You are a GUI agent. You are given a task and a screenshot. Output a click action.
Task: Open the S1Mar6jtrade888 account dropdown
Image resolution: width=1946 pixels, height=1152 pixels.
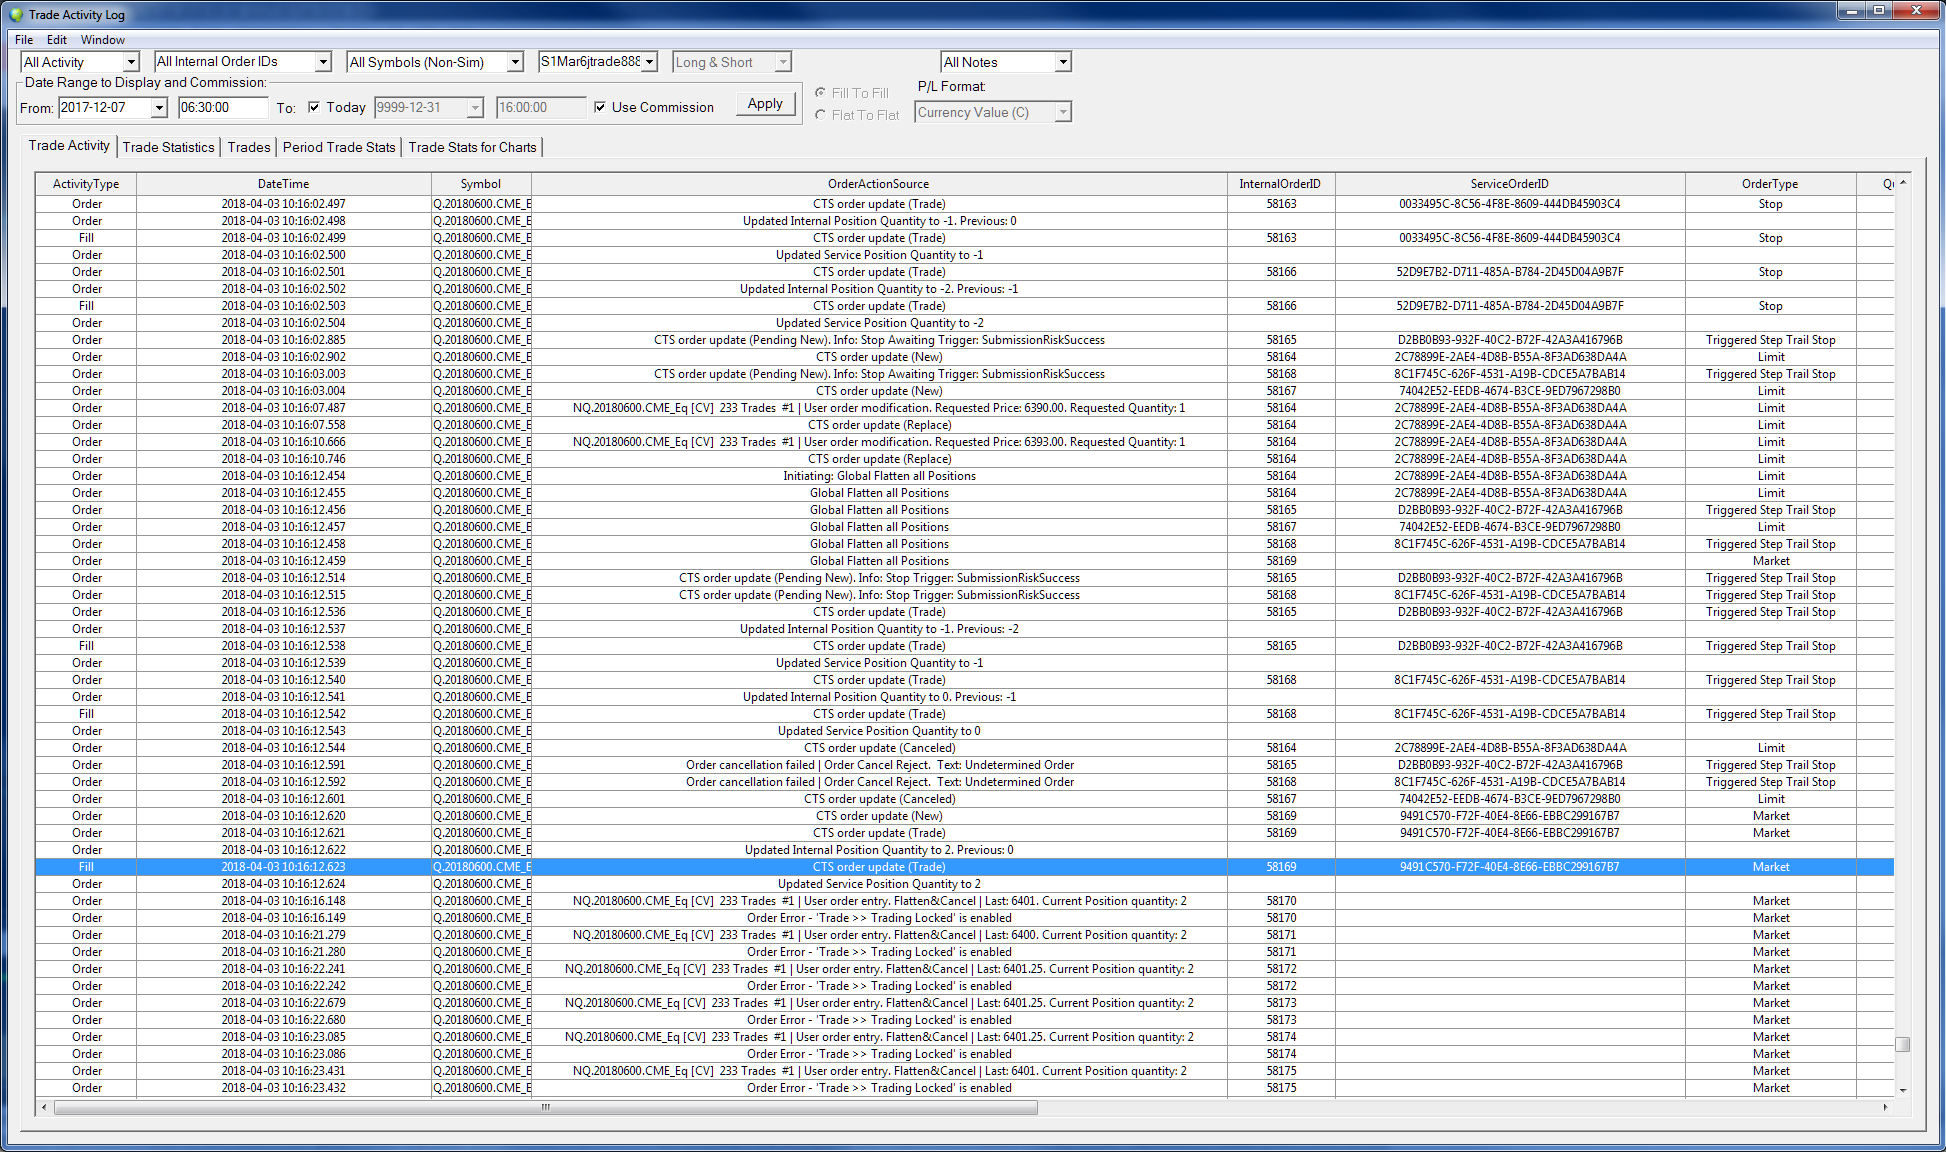click(x=650, y=62)
